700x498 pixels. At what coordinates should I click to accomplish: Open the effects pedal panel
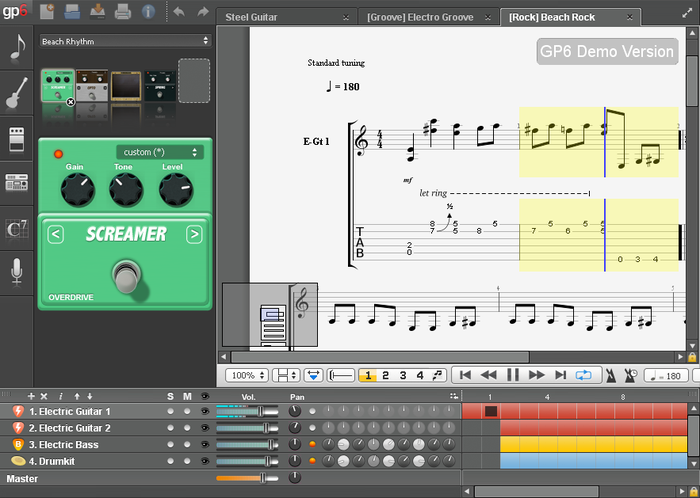(17, 138)
